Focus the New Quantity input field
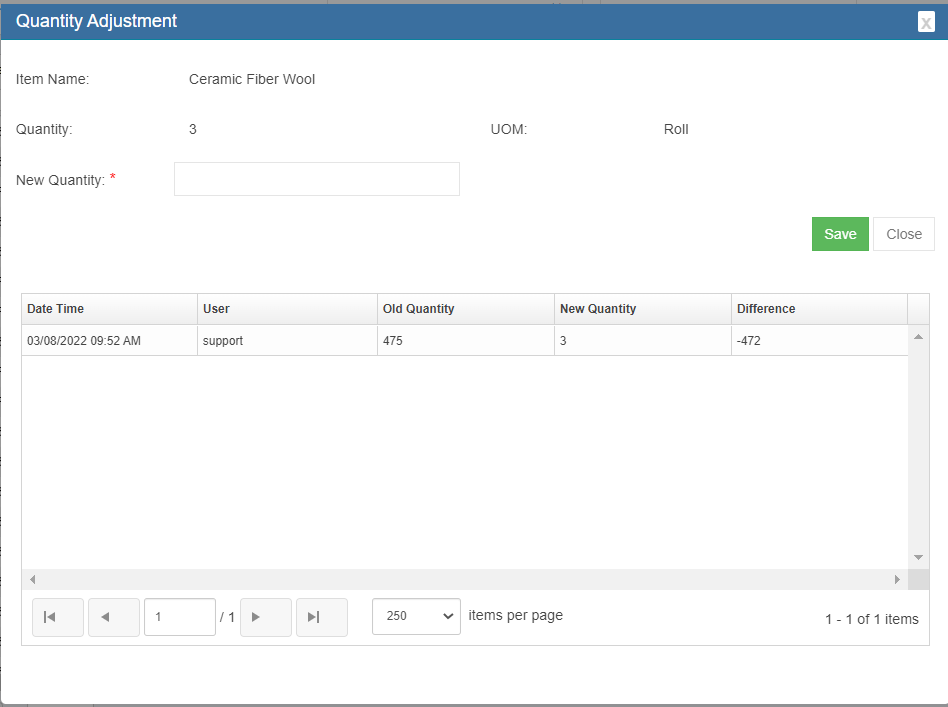 tap(316, 179)
